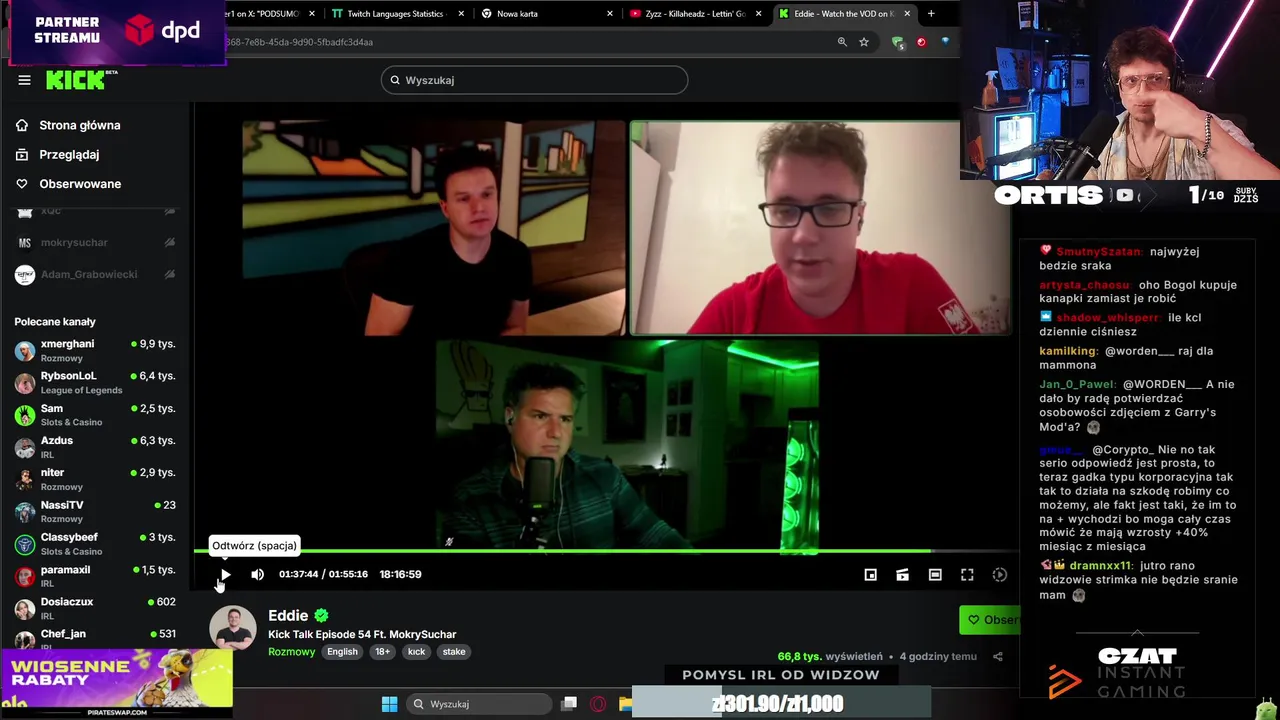This screenshot has height=720, width=1280.
Task: Select the kick tag
Action: tap(416, 652)
